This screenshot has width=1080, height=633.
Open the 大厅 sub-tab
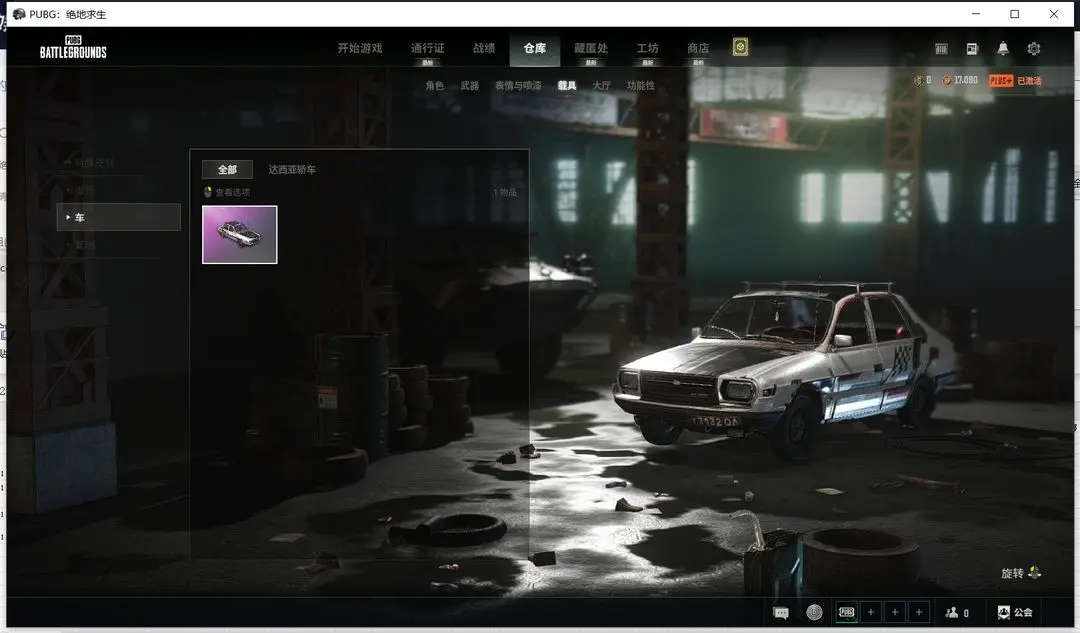tap(601, 85)
